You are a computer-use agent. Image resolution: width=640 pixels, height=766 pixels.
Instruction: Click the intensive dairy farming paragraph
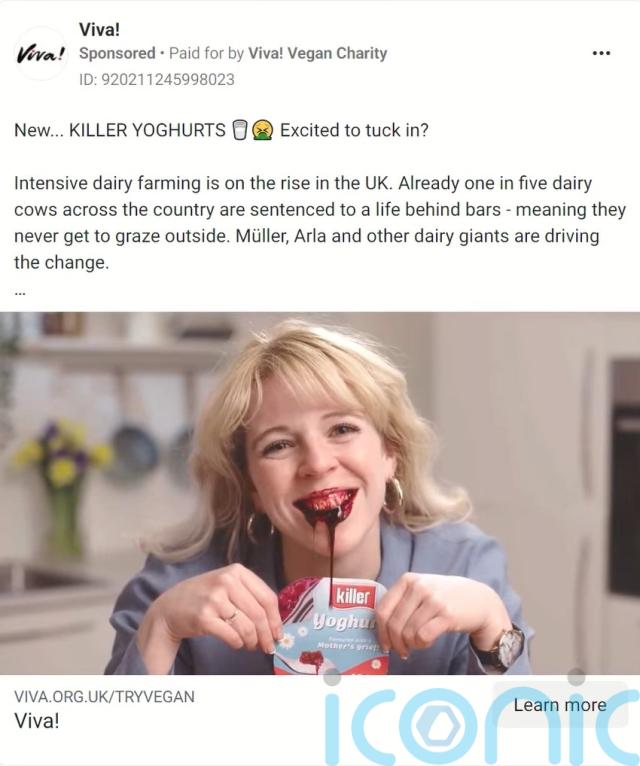pos(320,223)
